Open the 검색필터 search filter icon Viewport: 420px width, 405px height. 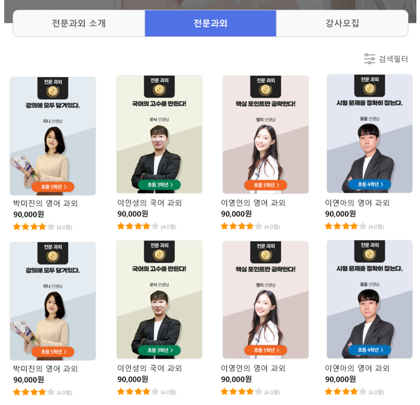(369, 59)
